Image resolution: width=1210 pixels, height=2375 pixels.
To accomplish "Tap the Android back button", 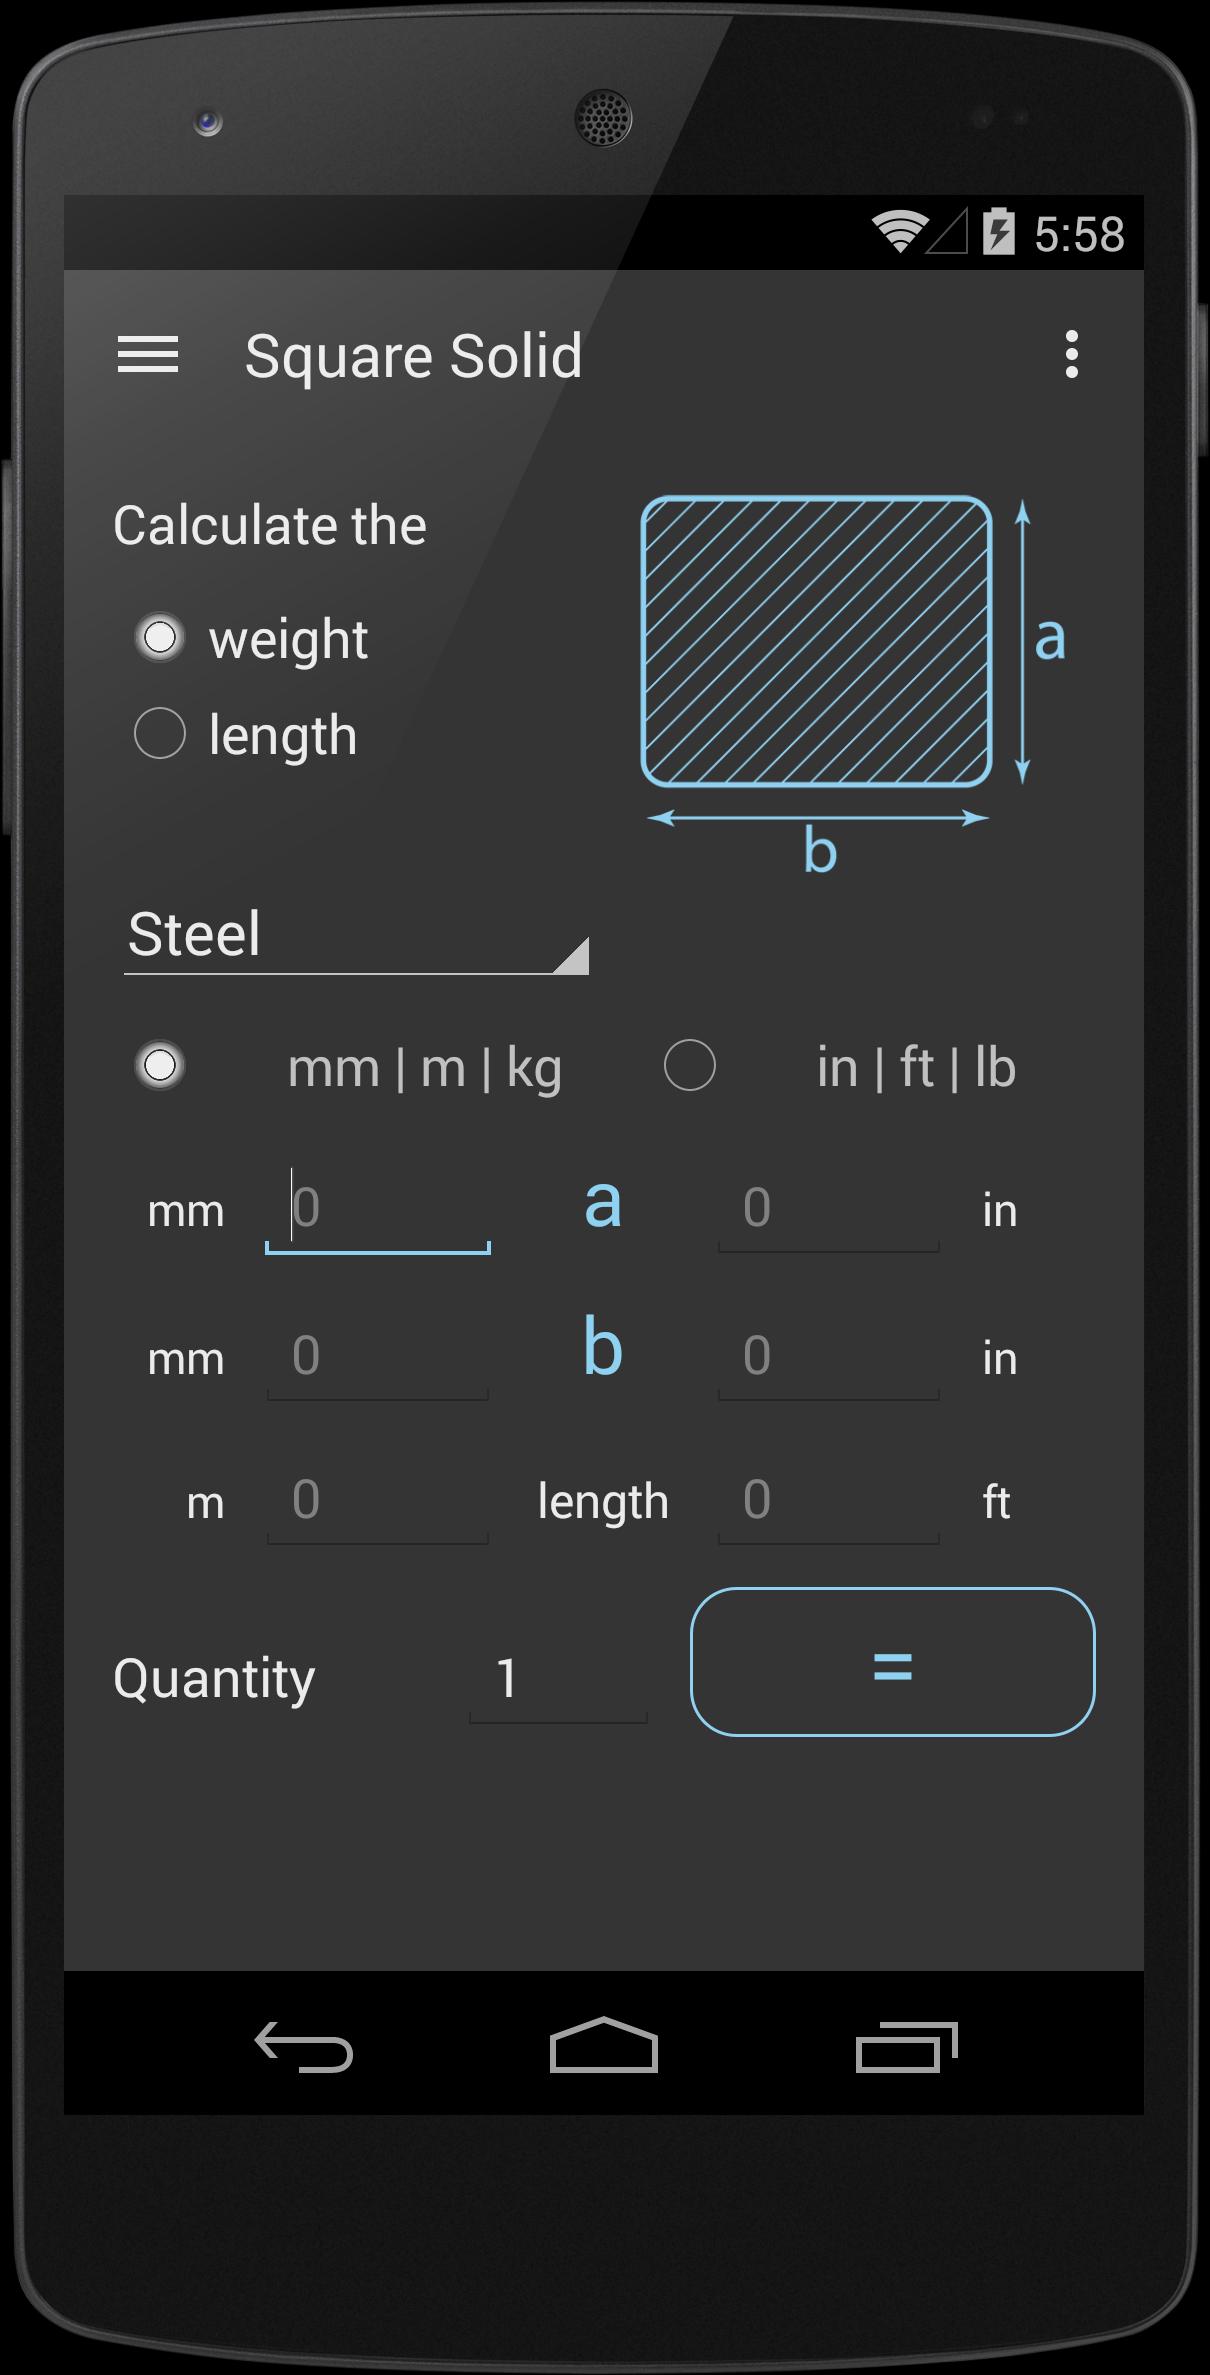I will [304, 2046].
